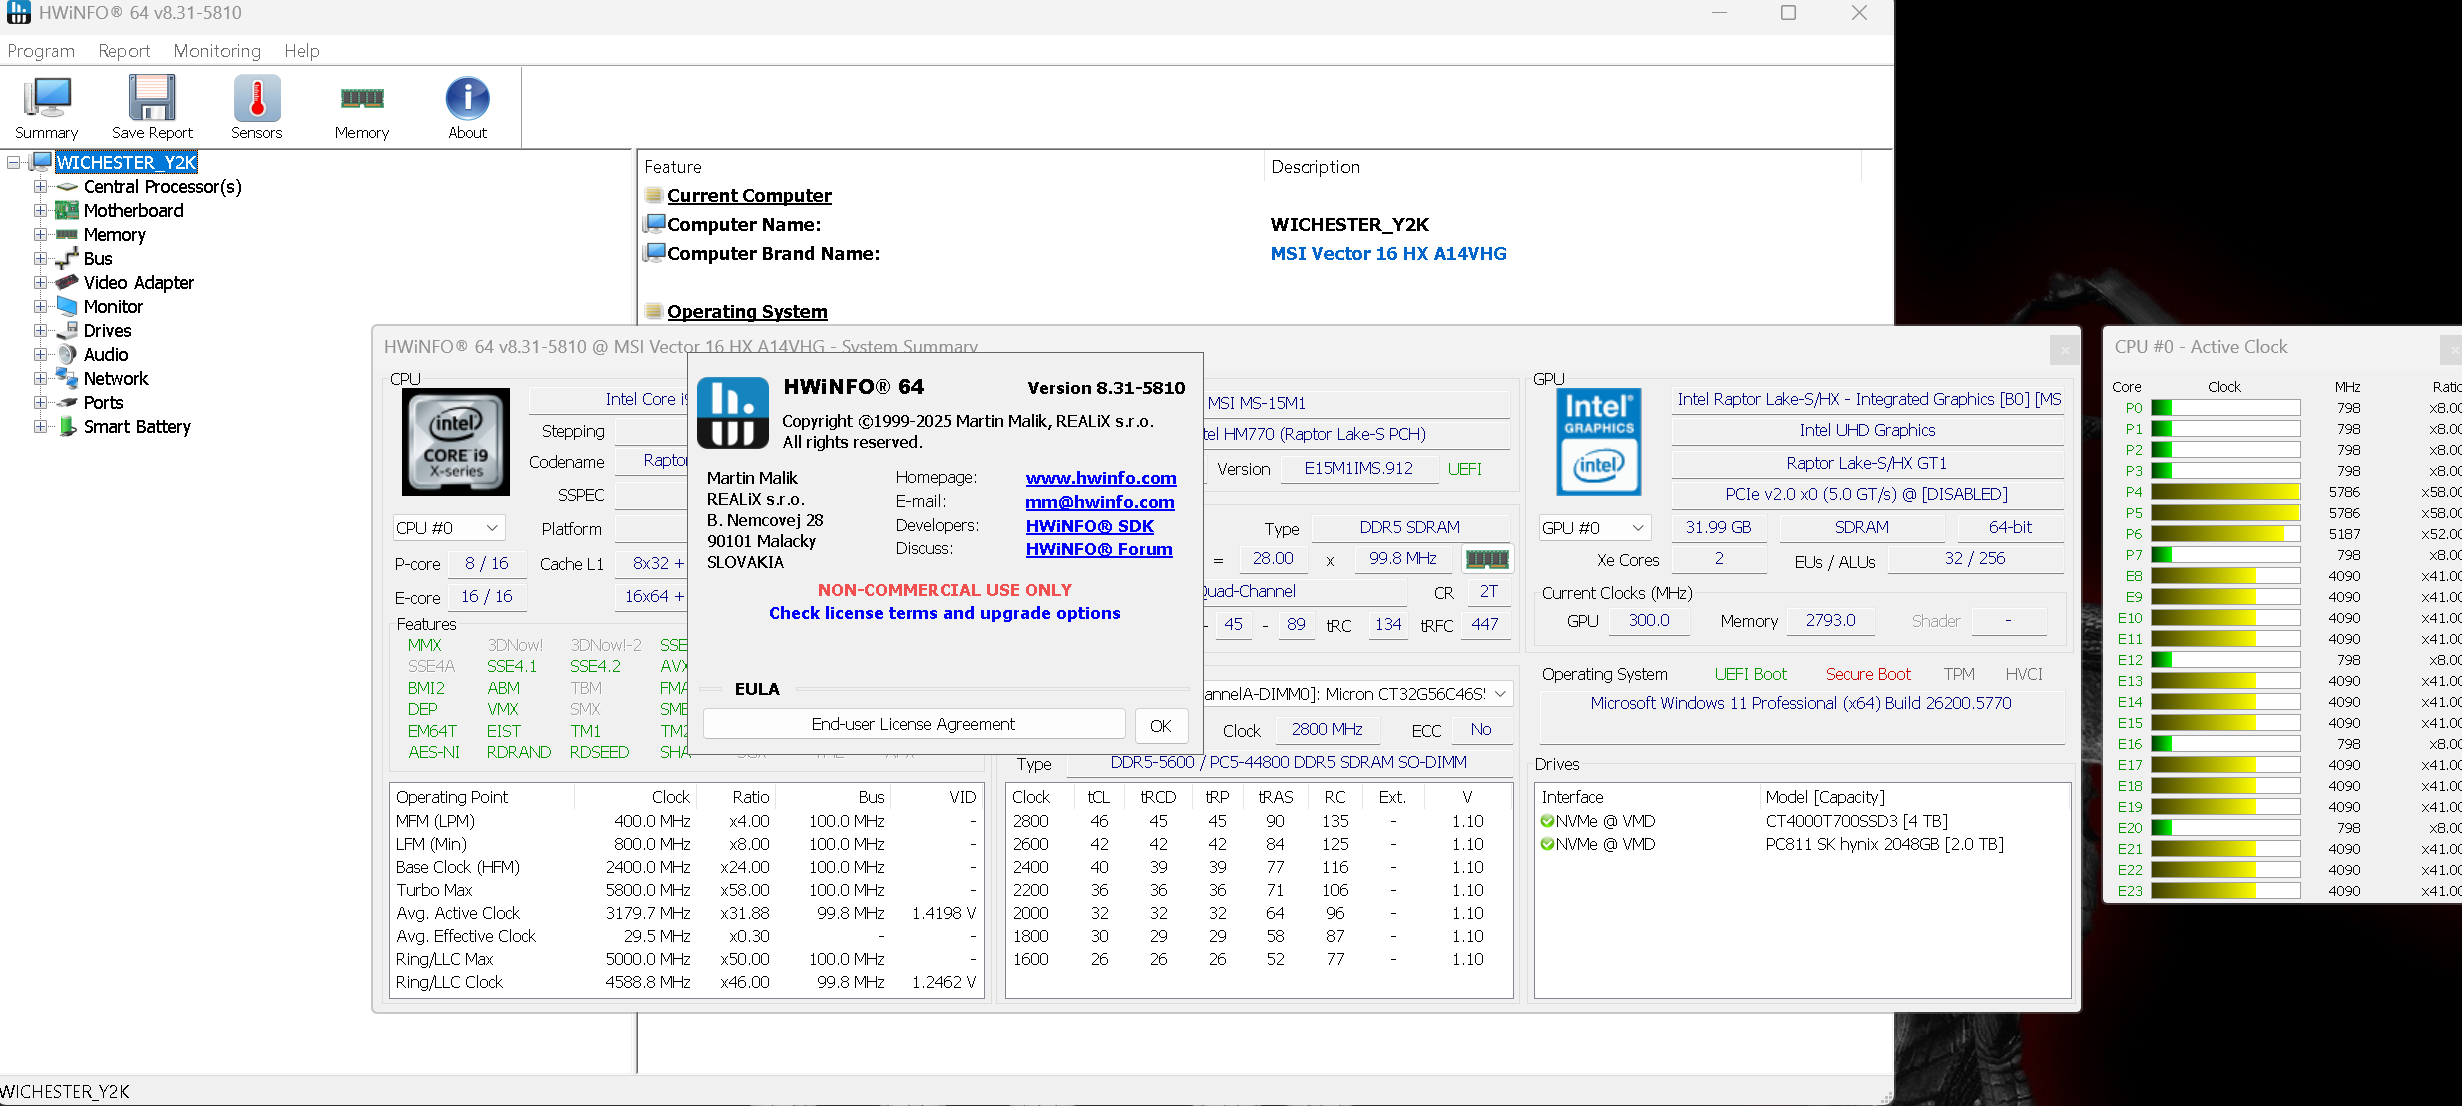Click Check license terms and upgrade options
2462x1106 pixels.
[944, 613]
